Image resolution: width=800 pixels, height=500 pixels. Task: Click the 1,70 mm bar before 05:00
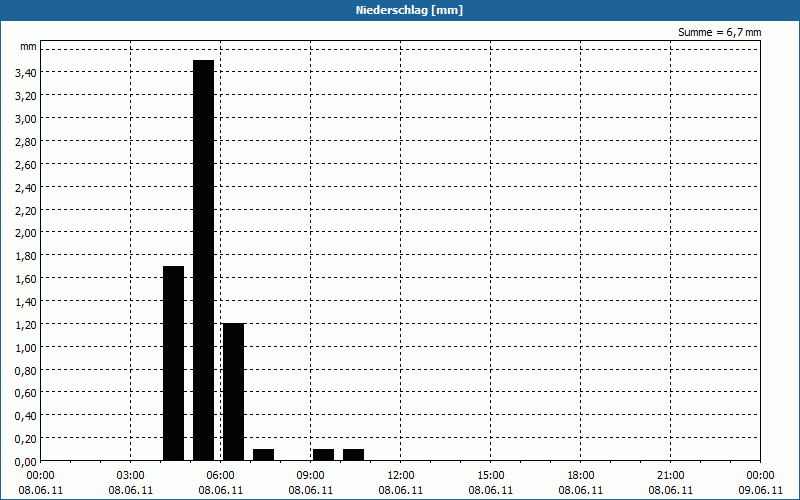pos(173,363)
